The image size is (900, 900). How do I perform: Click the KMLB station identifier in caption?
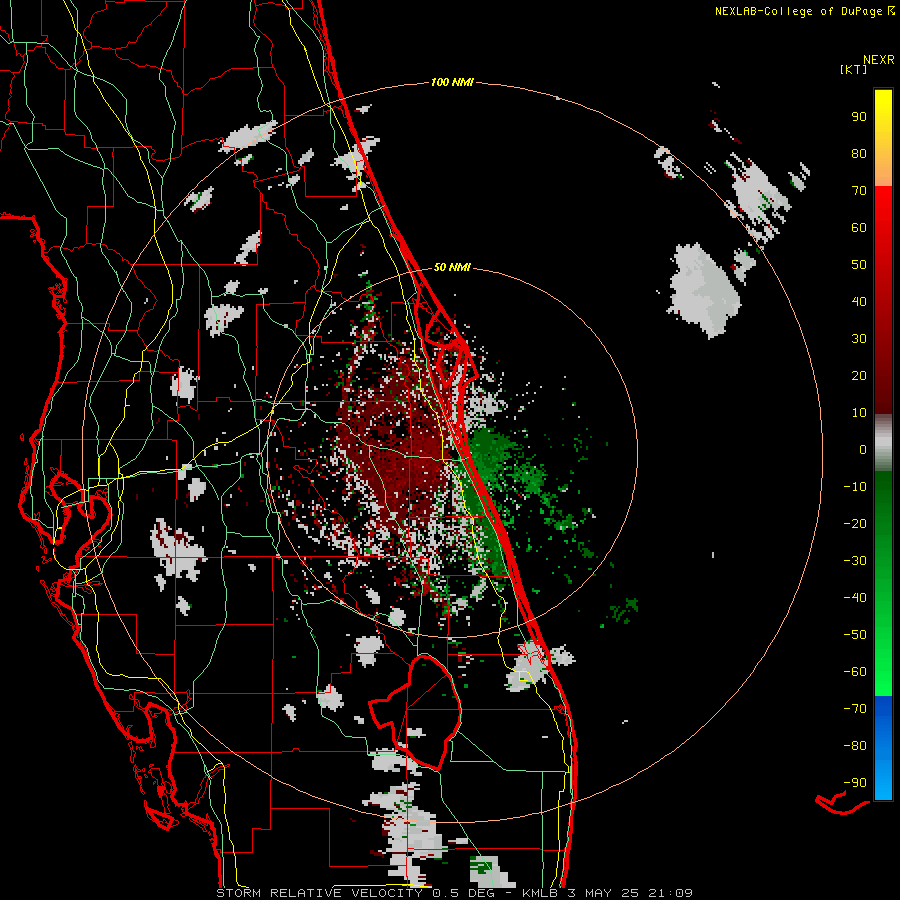(540, 893)
